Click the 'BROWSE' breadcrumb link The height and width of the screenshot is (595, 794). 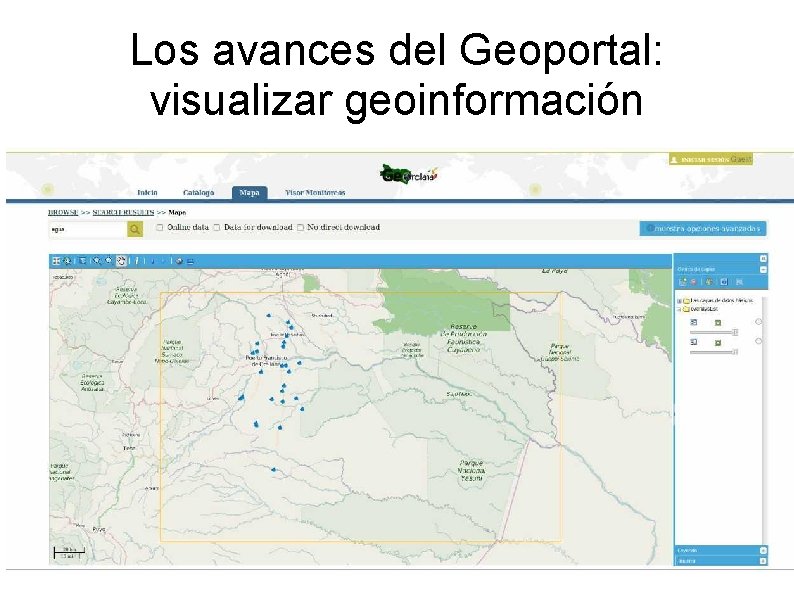click(63, 212)
